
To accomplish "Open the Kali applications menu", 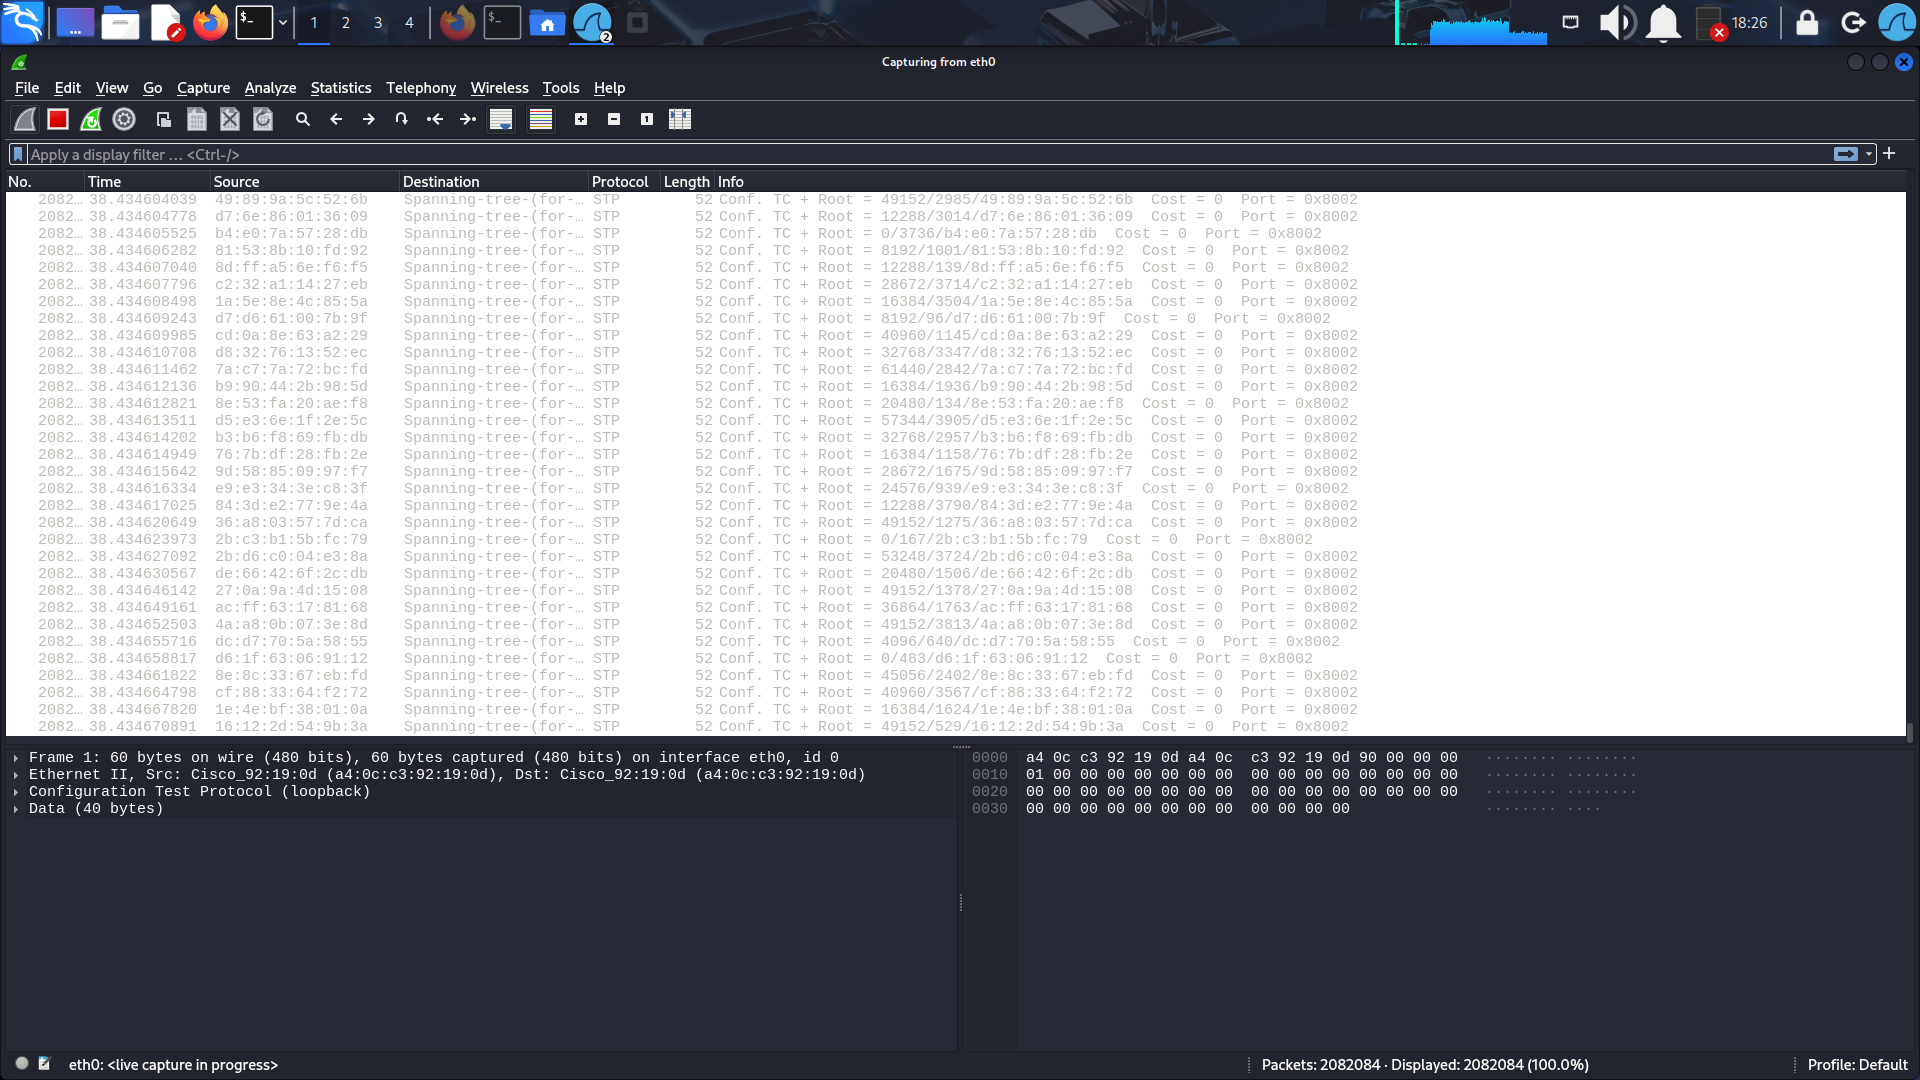I will click(x=22, y=22).
